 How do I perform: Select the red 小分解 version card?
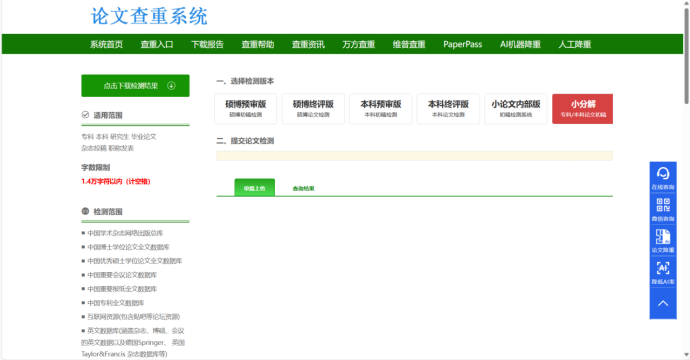click(583, 109)
